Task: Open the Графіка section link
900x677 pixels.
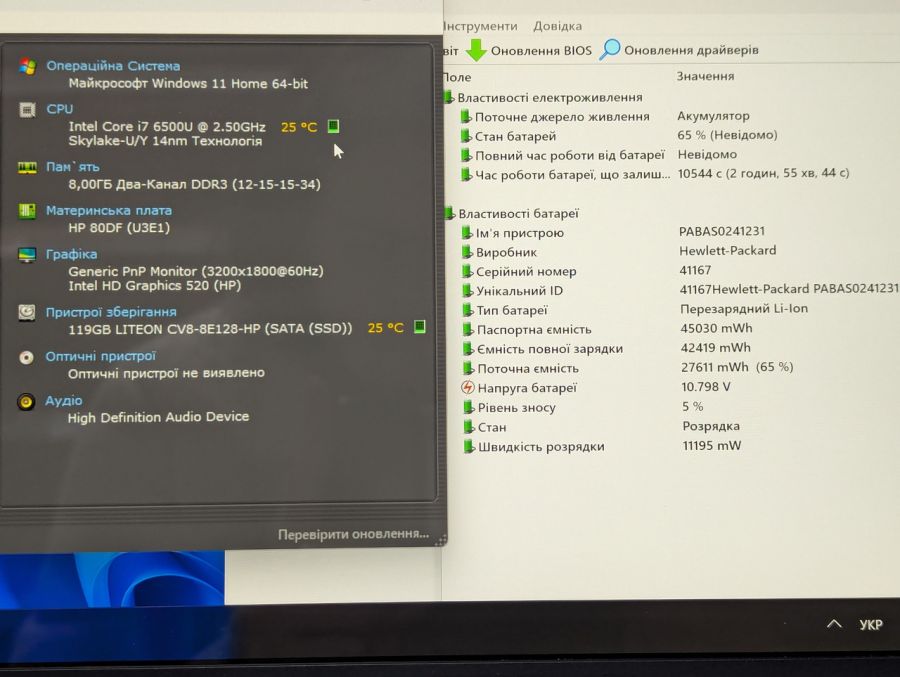Action: (x=71, y=254)
